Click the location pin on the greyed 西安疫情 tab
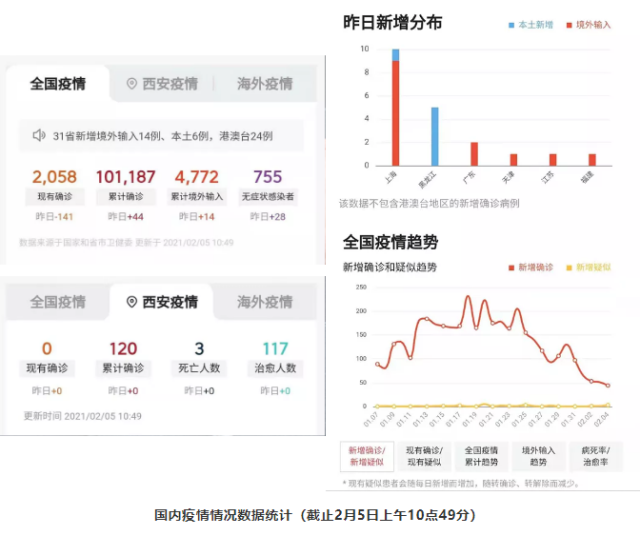The width and height of the screenshot is (640, 536). 131,84
